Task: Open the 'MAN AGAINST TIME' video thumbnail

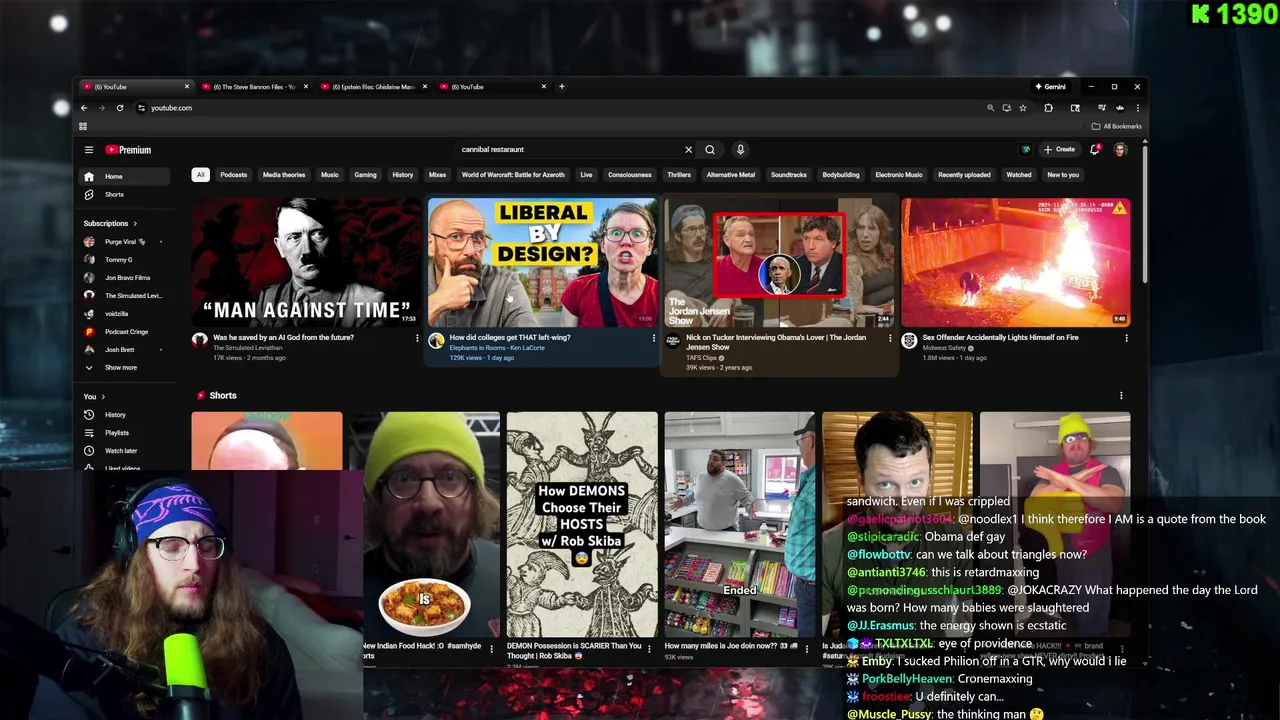Action: point(306,262)
